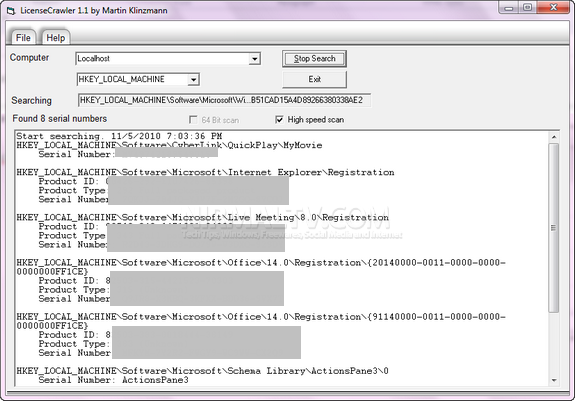Viewport: 575px width, 401px height.
Task: Toggle the High speed scan checkbox
Action: (x=279, y=119)
